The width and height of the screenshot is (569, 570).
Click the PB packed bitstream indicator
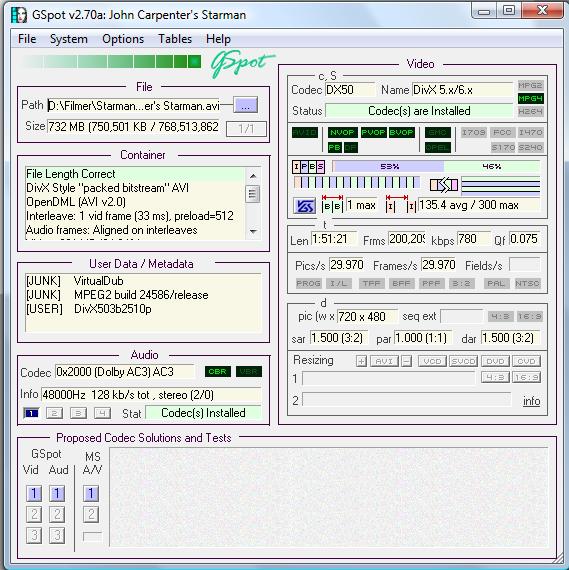(x=334, y=147)
